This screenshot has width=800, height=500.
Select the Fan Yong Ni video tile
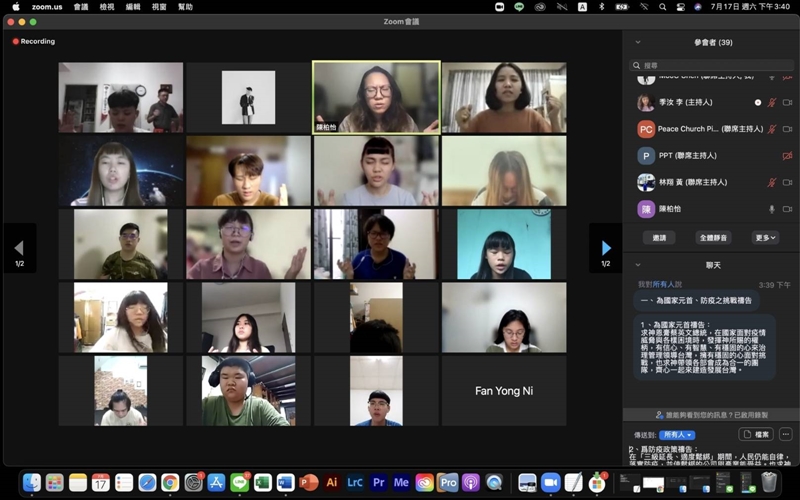[x=504, y=391]
